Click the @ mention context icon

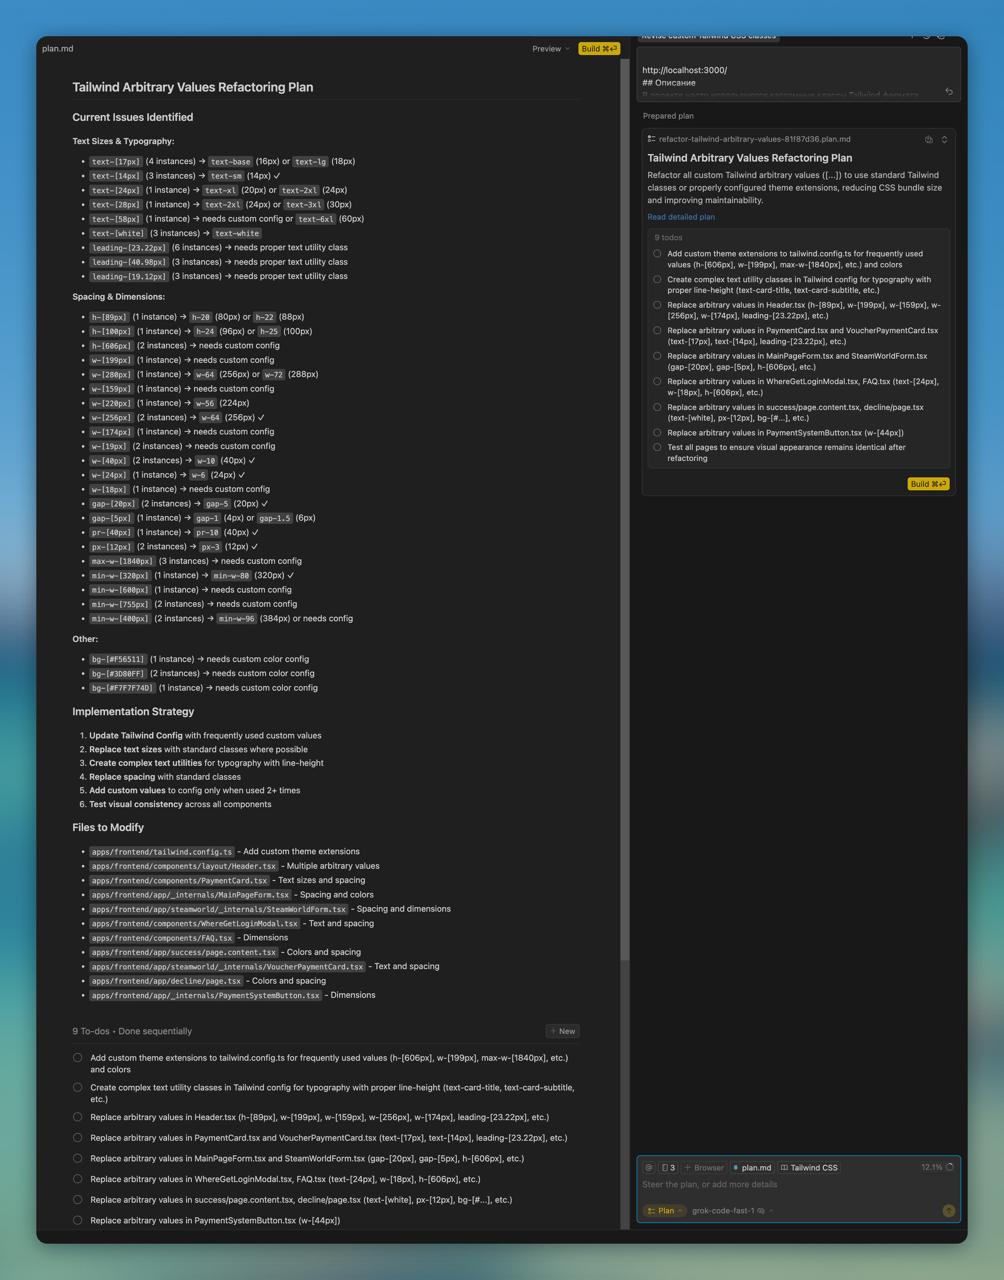click(x=649, y=1167)
